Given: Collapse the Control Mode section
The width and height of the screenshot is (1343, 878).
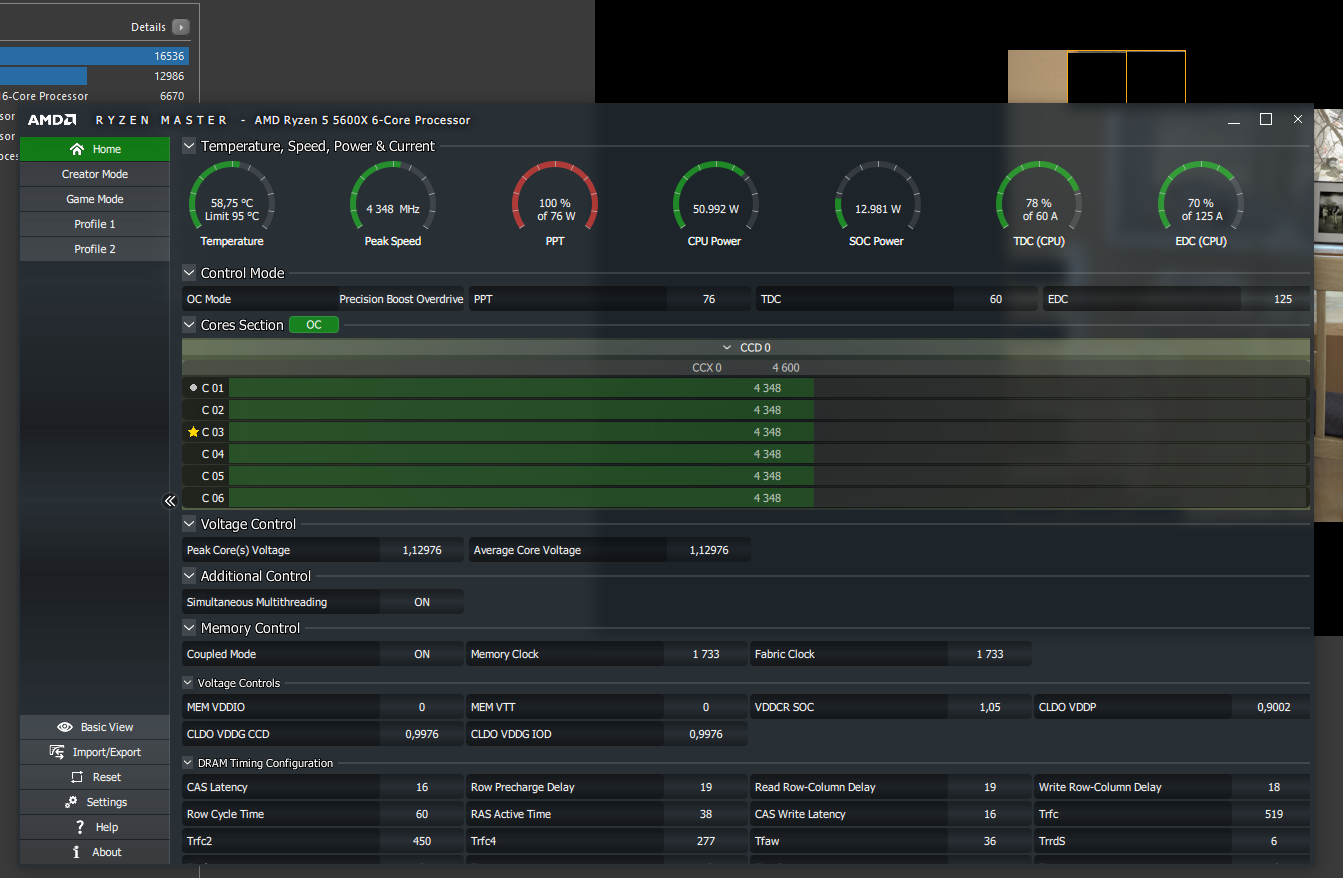Looking at the screenshot, I should click(x=189, y=273).
